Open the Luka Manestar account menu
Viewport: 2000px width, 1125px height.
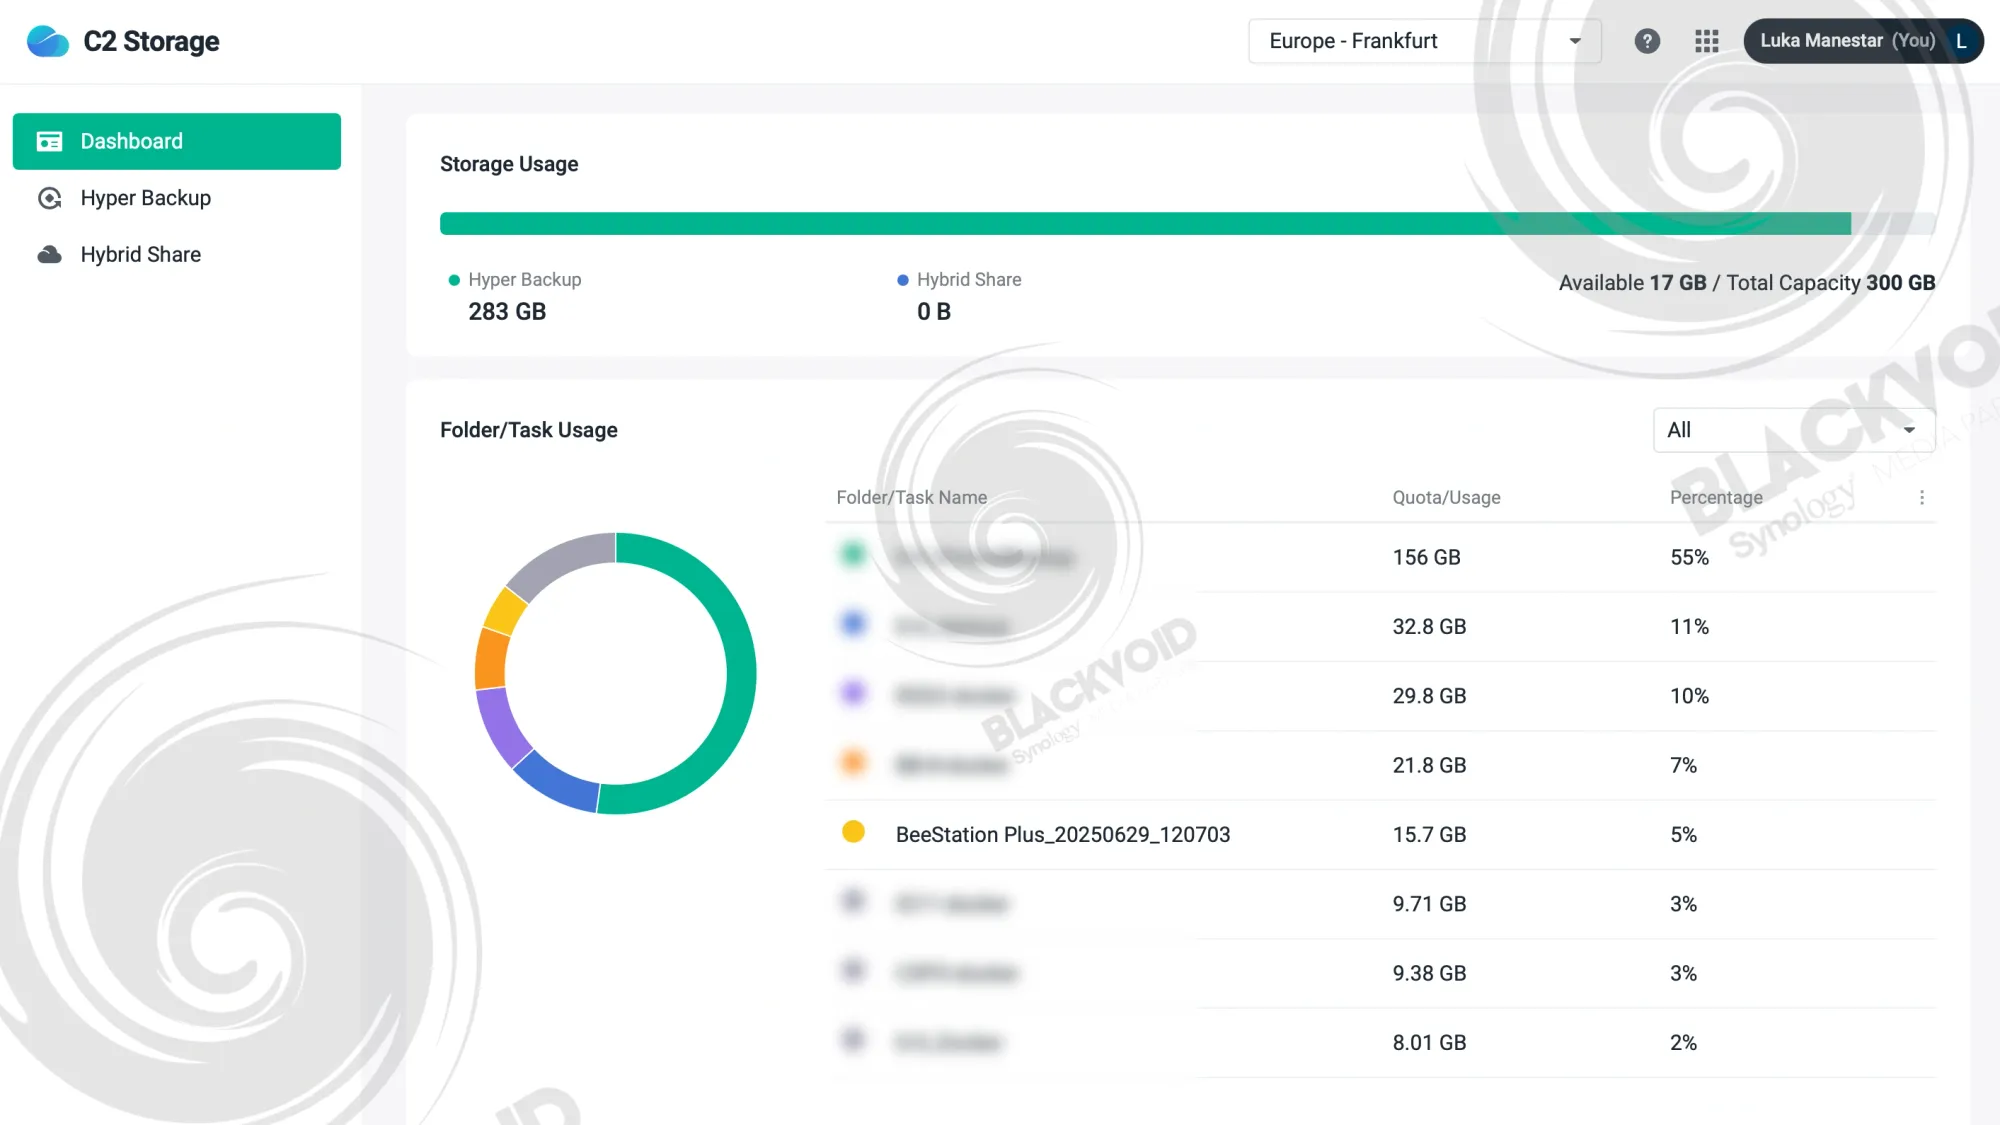[x=1863, y=41]
